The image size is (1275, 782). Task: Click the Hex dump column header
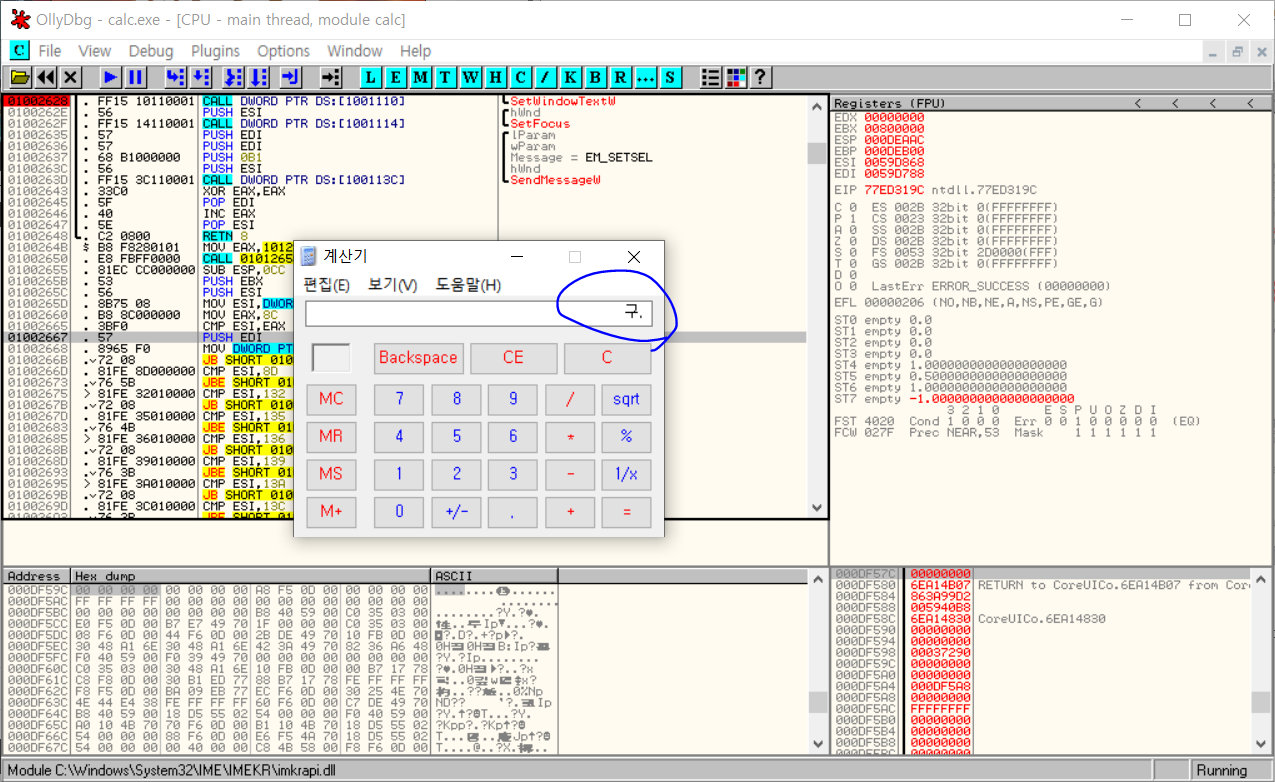(251, 577)
